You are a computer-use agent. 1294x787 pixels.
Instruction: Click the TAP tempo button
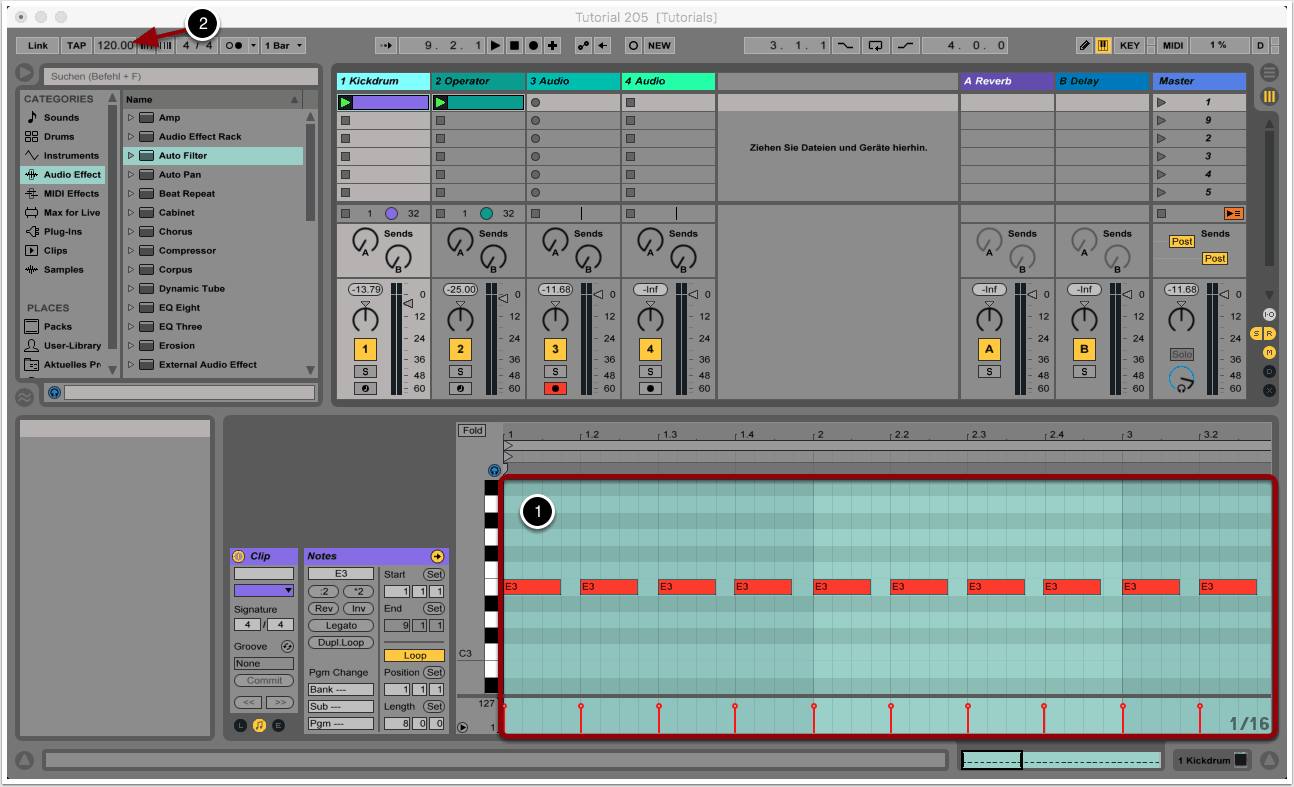[x=77, y=45]
